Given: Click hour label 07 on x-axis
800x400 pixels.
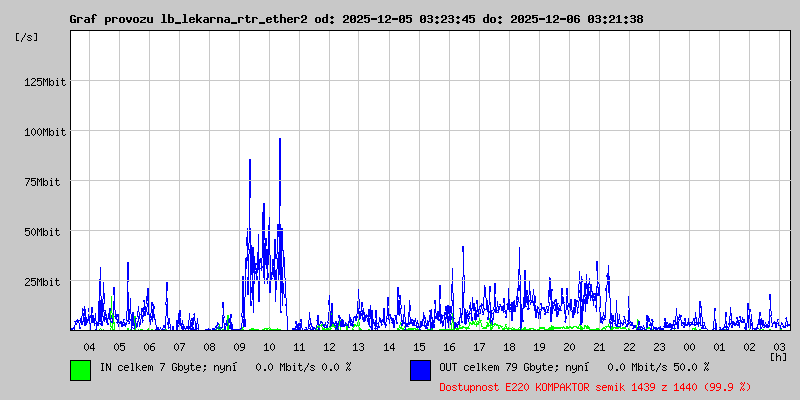Looking at the screenshot, I should pyautogui.click(x=179, y=347).
